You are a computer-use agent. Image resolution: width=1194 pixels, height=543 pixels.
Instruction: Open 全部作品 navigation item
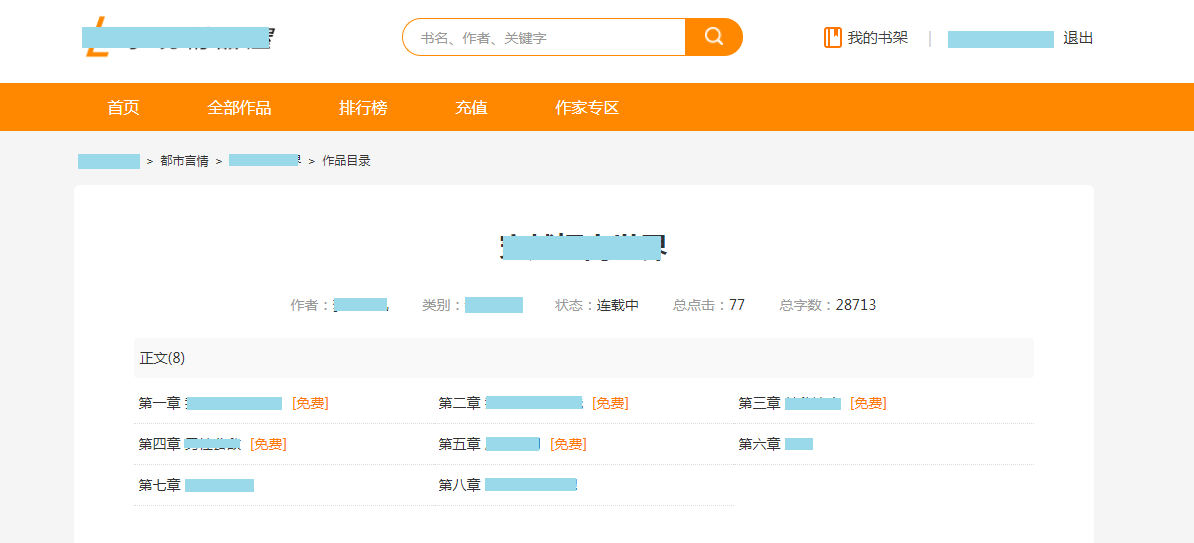239,108
